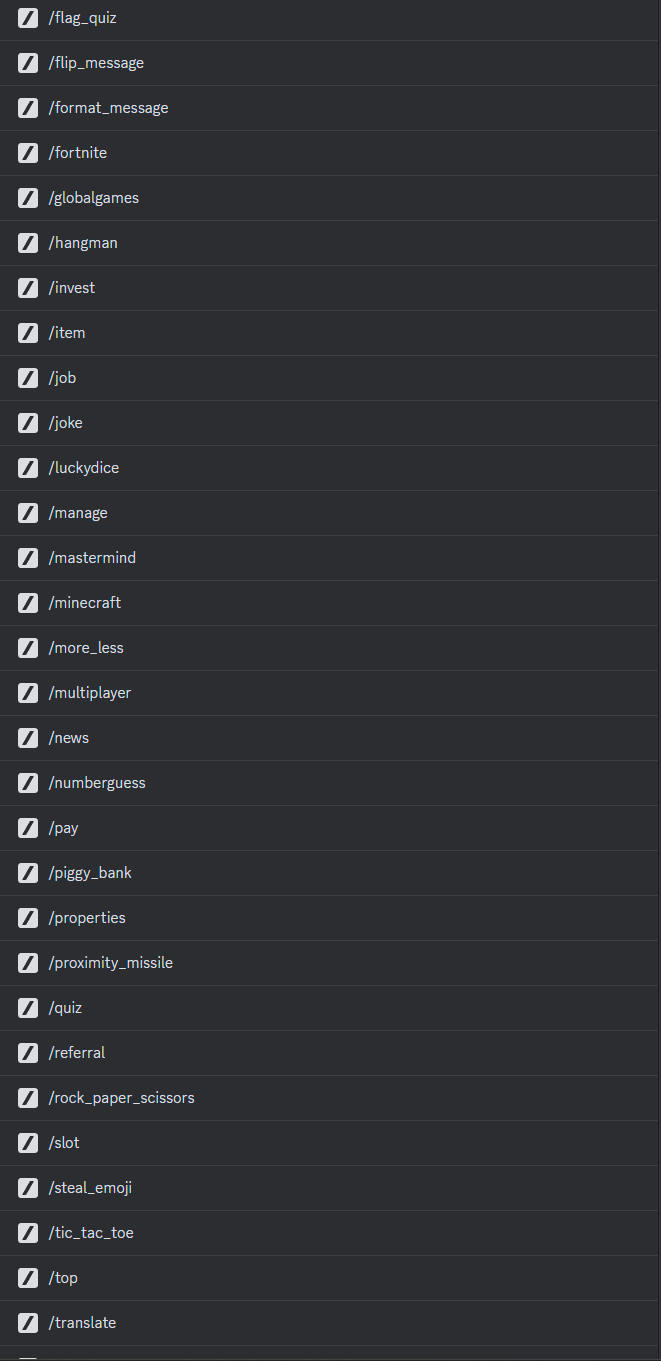Click the slash icon beside /flag_quiz
This screenshot has height=1361, width=661.
(28, 18)
